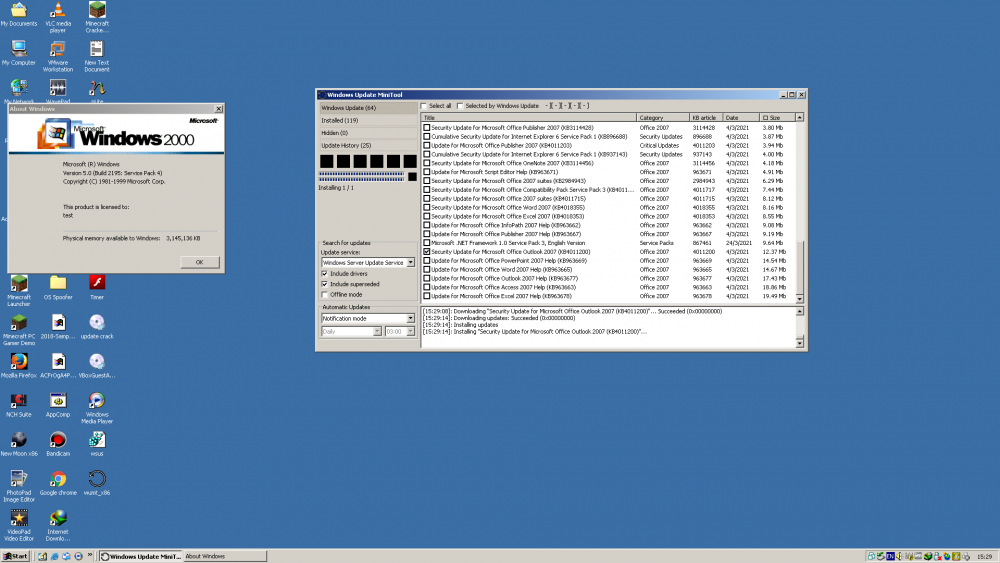Uncheck Include superseded option
1000x563 pixels.
pos(325,284)
